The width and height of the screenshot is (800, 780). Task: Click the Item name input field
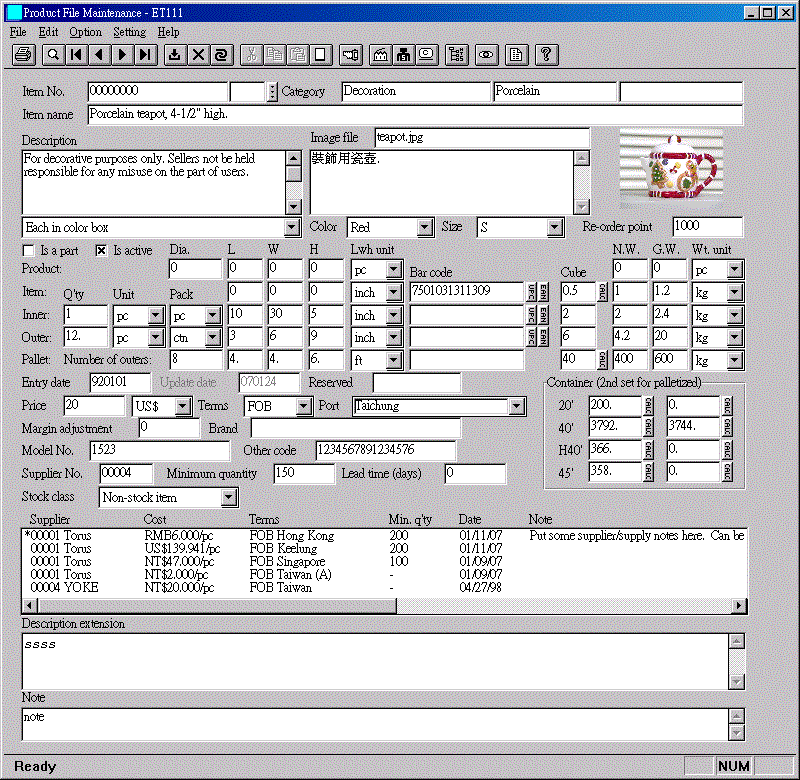[x=415, y=114]
